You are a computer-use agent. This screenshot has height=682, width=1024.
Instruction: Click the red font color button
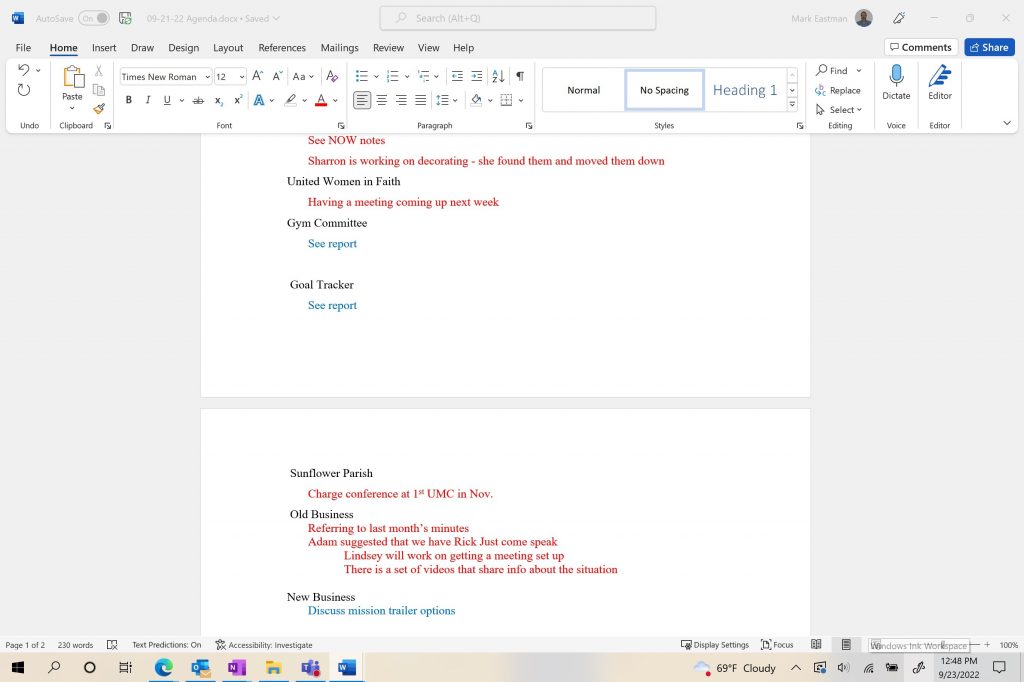[x=321, y=100]
